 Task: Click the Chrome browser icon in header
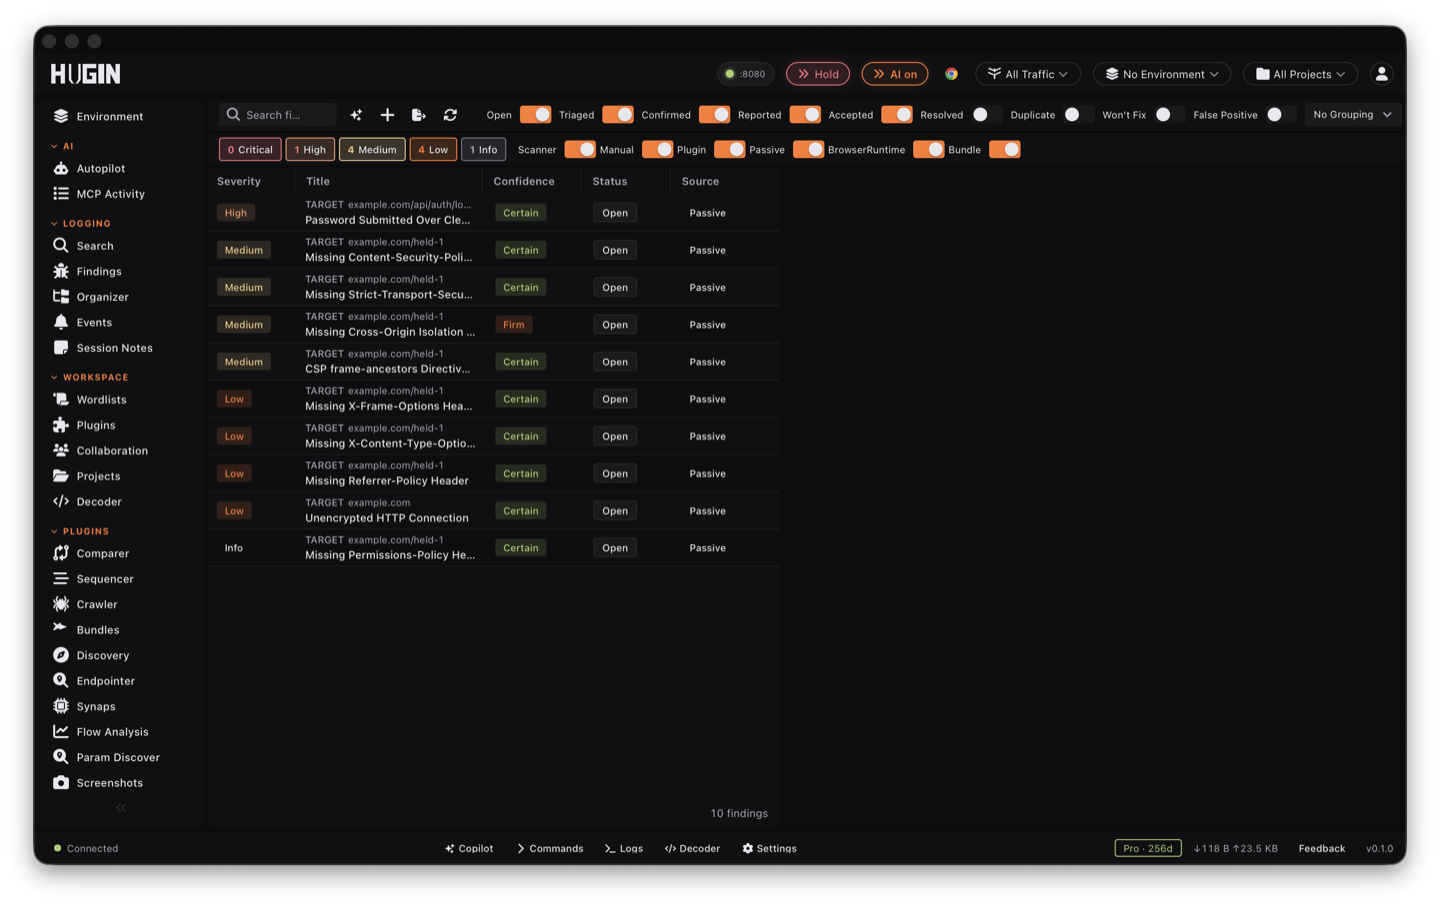(x=952, y=74)
